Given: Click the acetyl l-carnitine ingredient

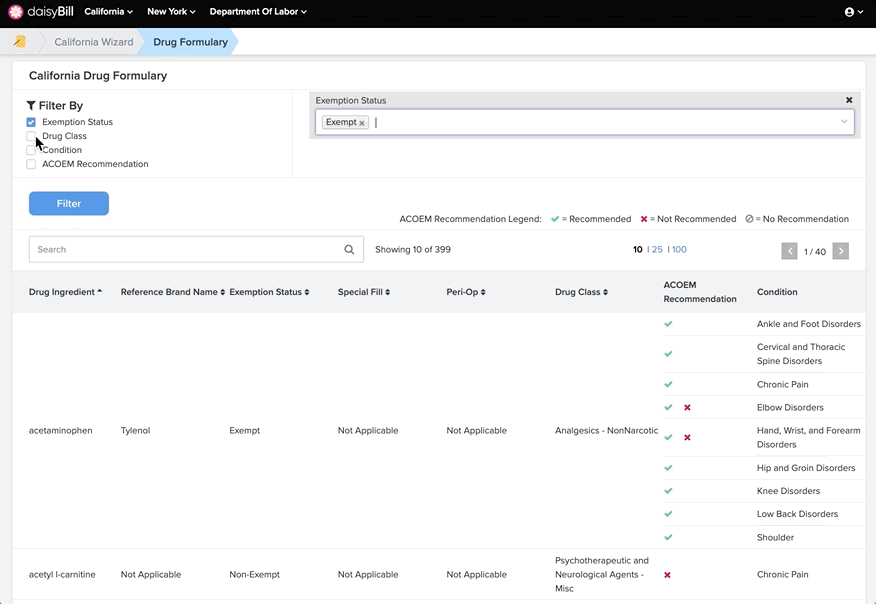Looking at the screenshot, I should (x=62, y=574).
